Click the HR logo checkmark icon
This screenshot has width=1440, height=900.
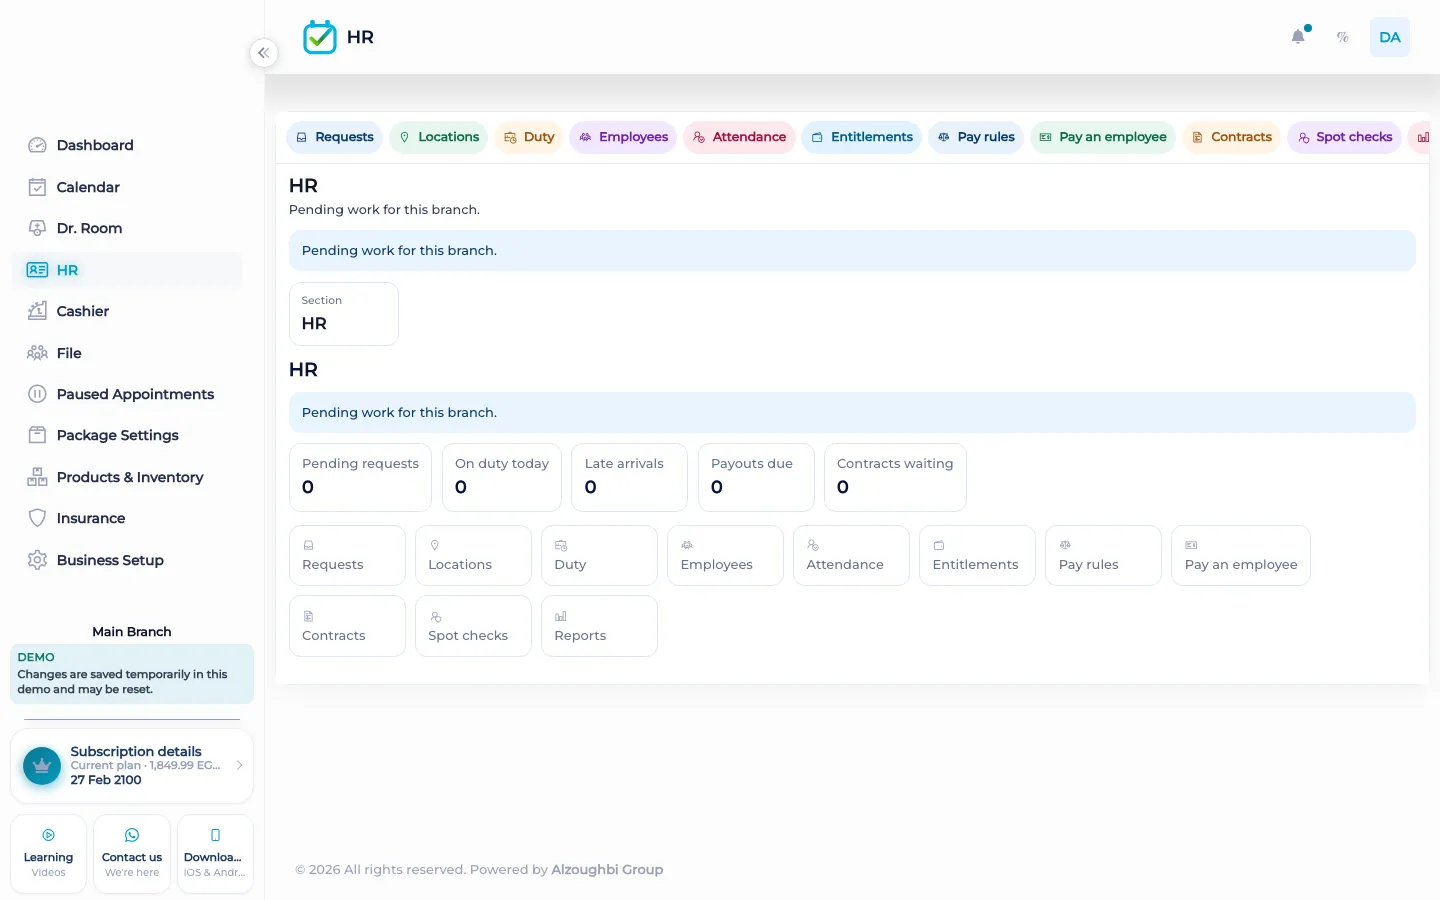point(320,37)
